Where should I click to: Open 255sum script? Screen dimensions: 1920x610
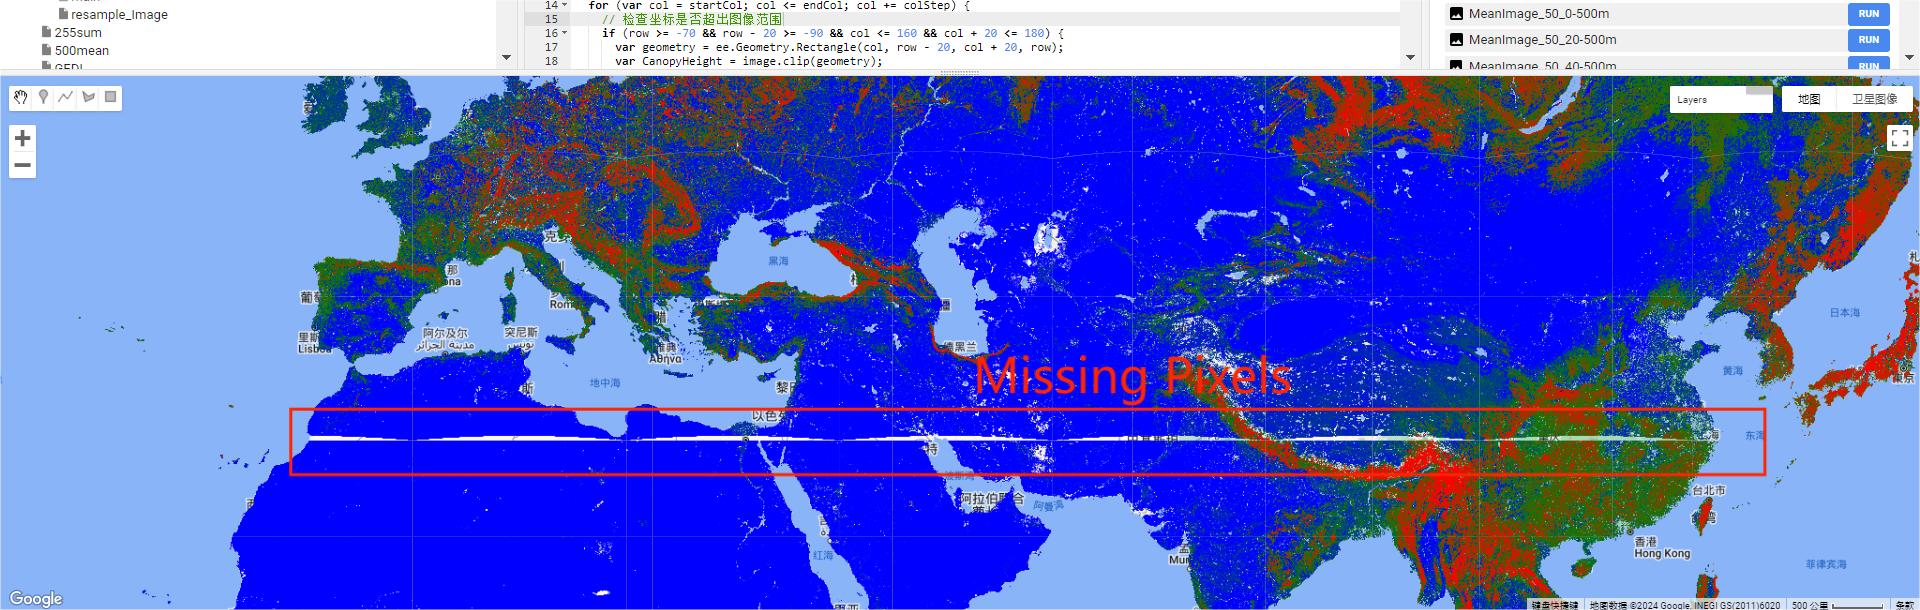point(78,32)
